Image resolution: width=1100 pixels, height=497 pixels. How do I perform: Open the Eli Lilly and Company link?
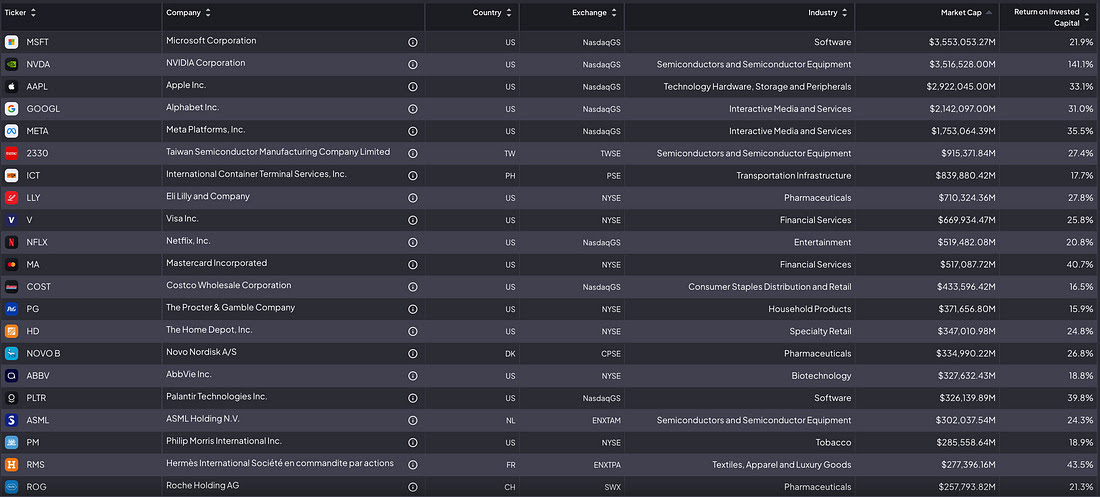(208, 197)
